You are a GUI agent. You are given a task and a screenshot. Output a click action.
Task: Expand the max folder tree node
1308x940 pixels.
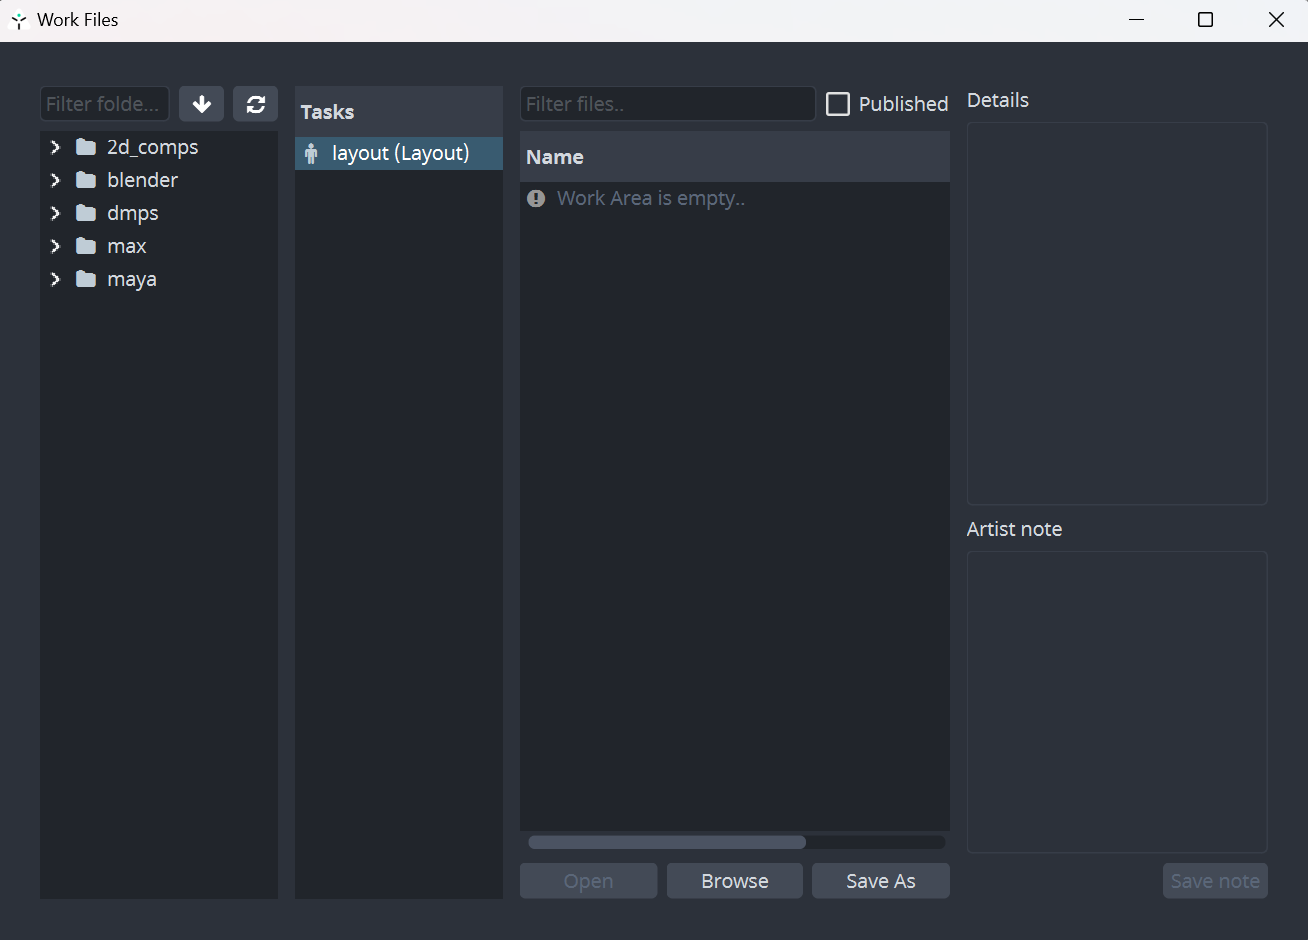click(55, 246)
